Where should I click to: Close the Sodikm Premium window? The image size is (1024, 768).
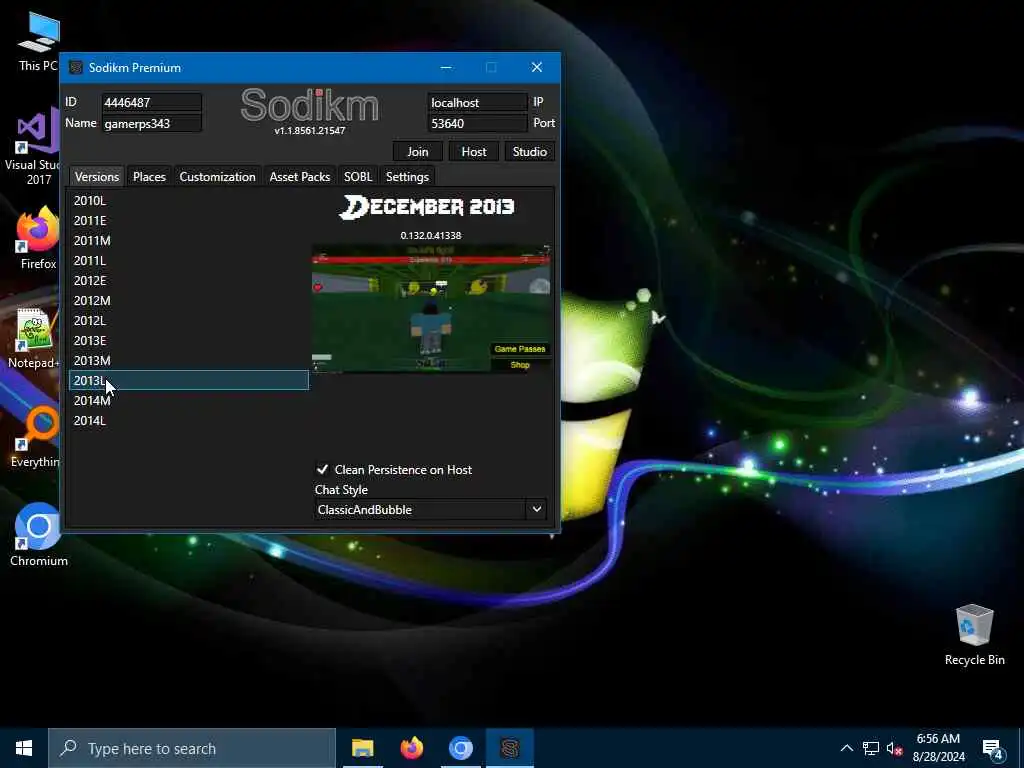click(537, 67)
